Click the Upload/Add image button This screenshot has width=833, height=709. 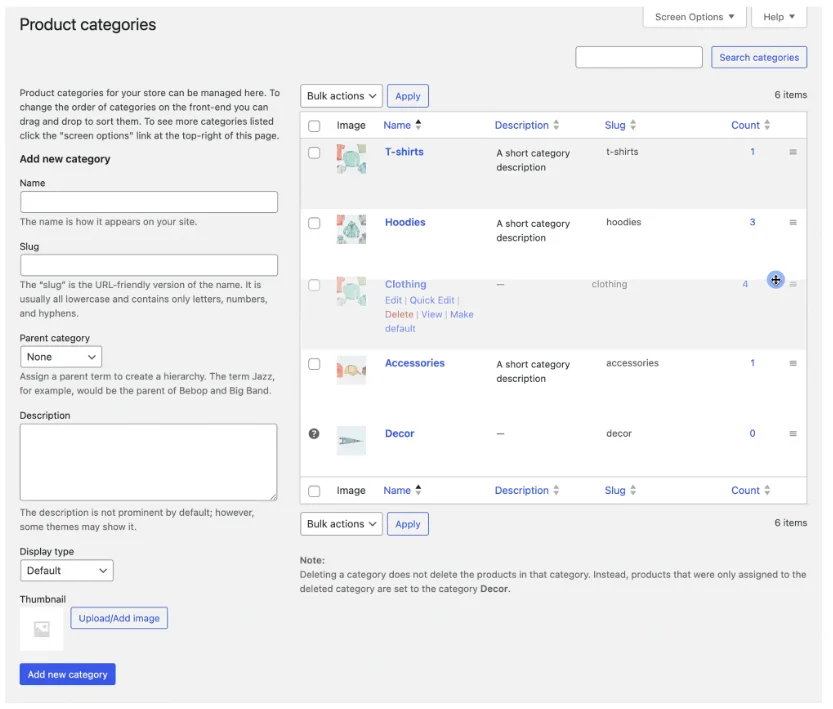click(119, 618)
